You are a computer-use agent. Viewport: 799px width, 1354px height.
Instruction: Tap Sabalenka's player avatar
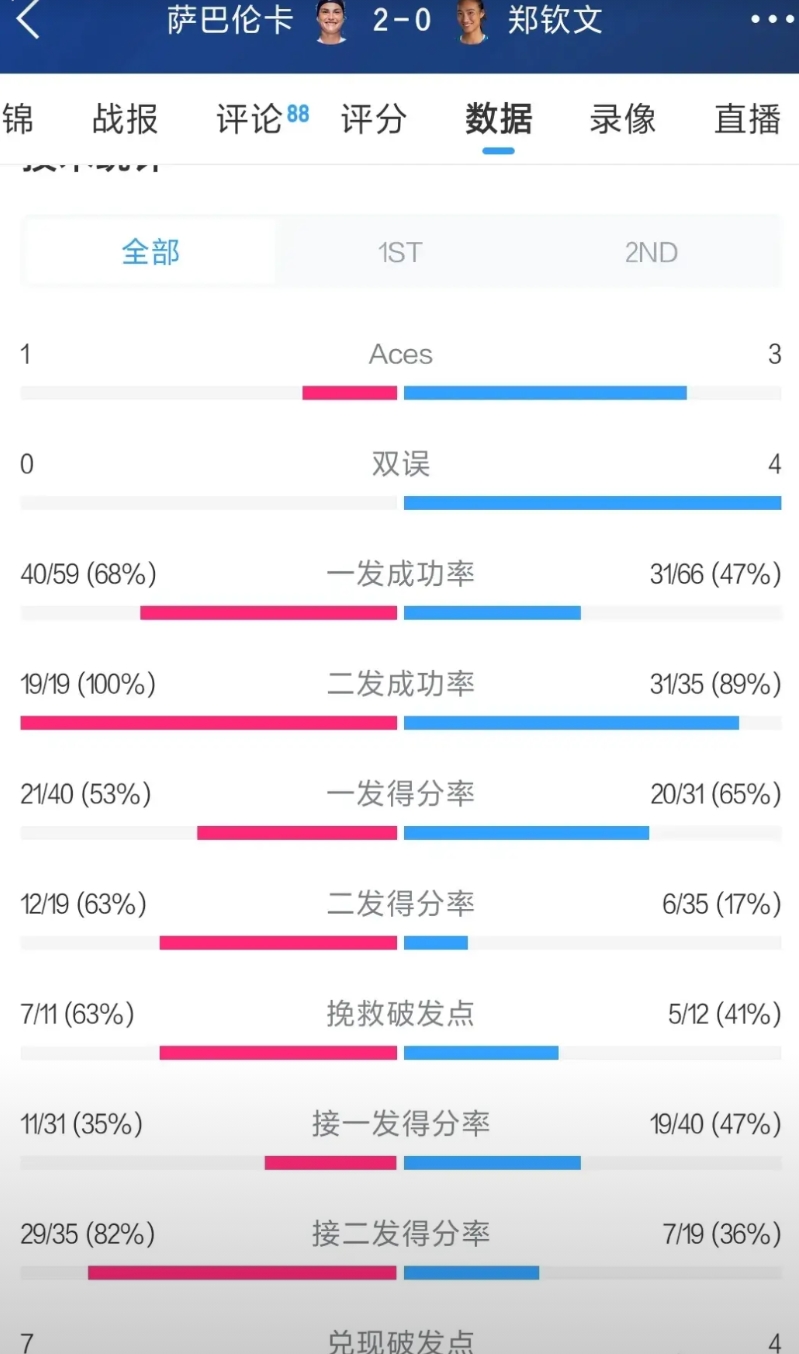[331, 21]
